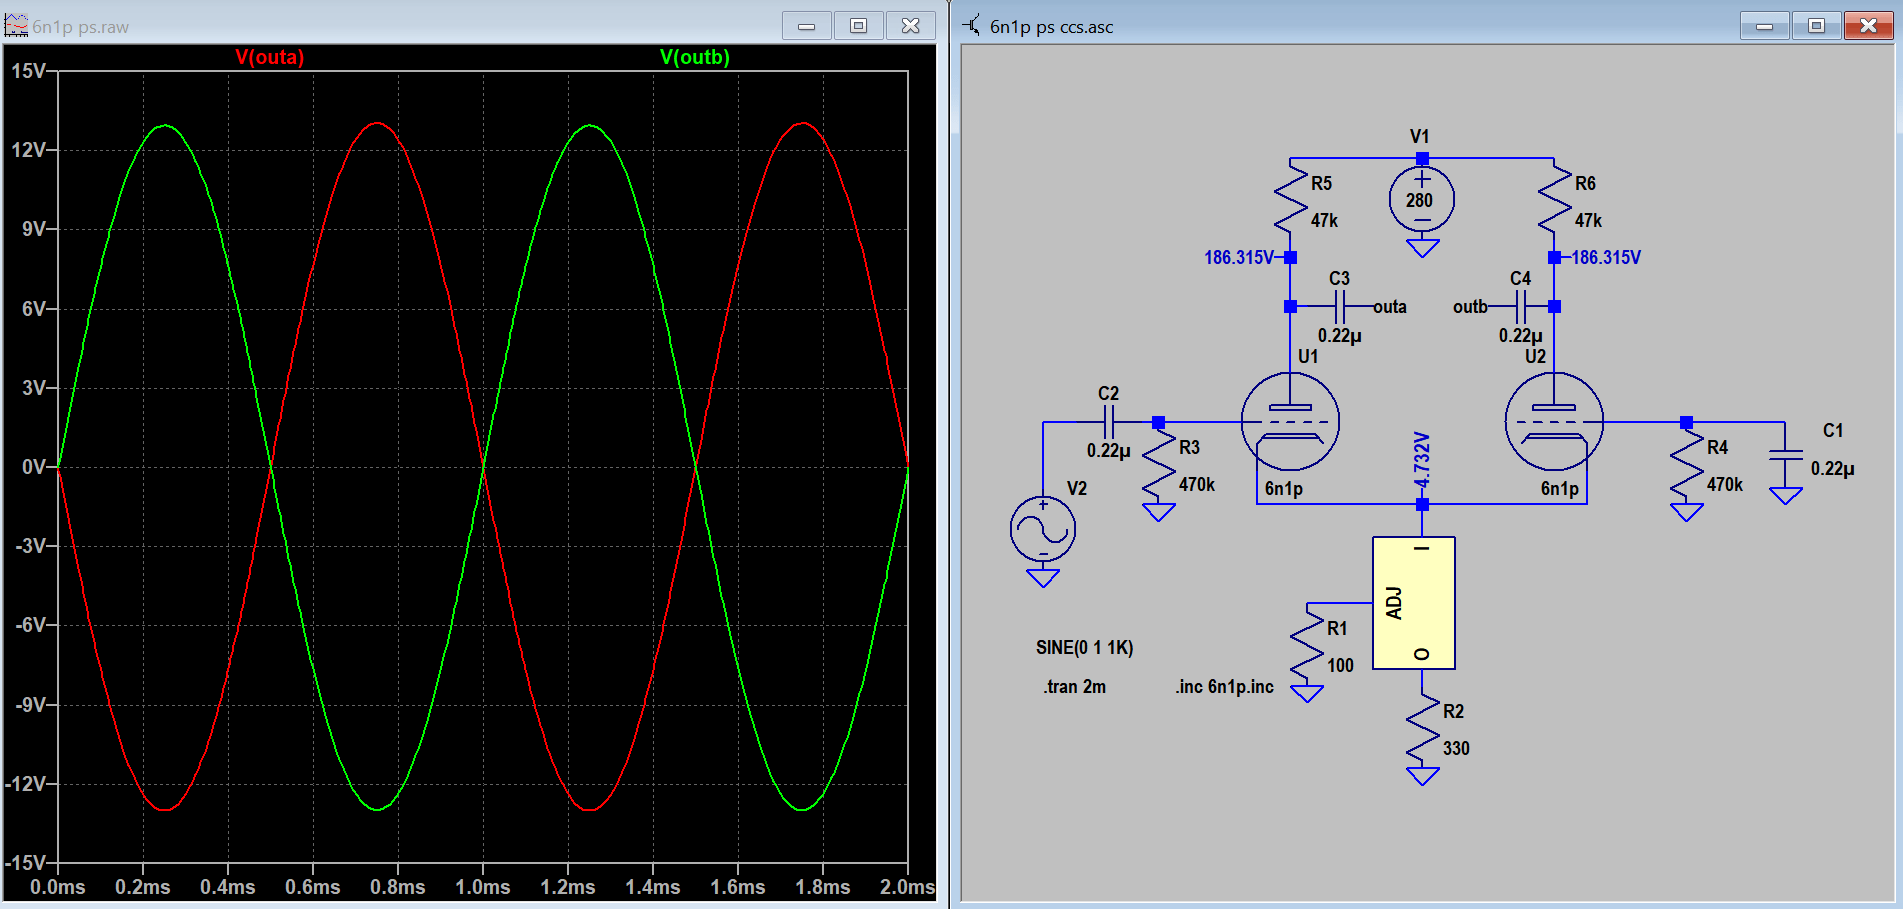1903x909 pixels.
Task: Click the ground symbol under V1
Action: pos(1422,248)
